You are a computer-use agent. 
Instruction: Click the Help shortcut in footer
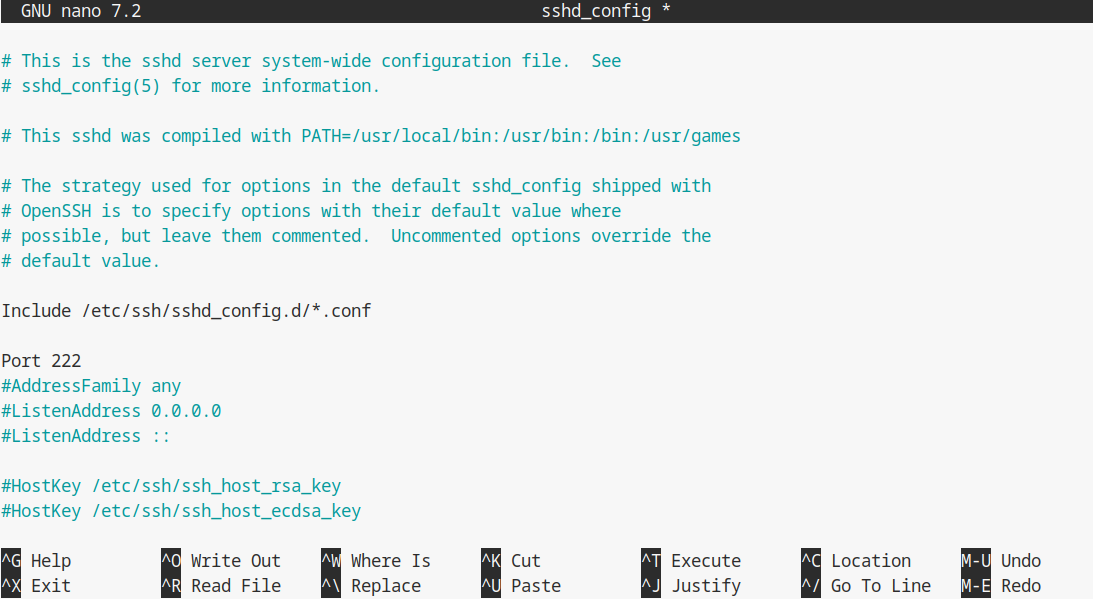[50, 561]
